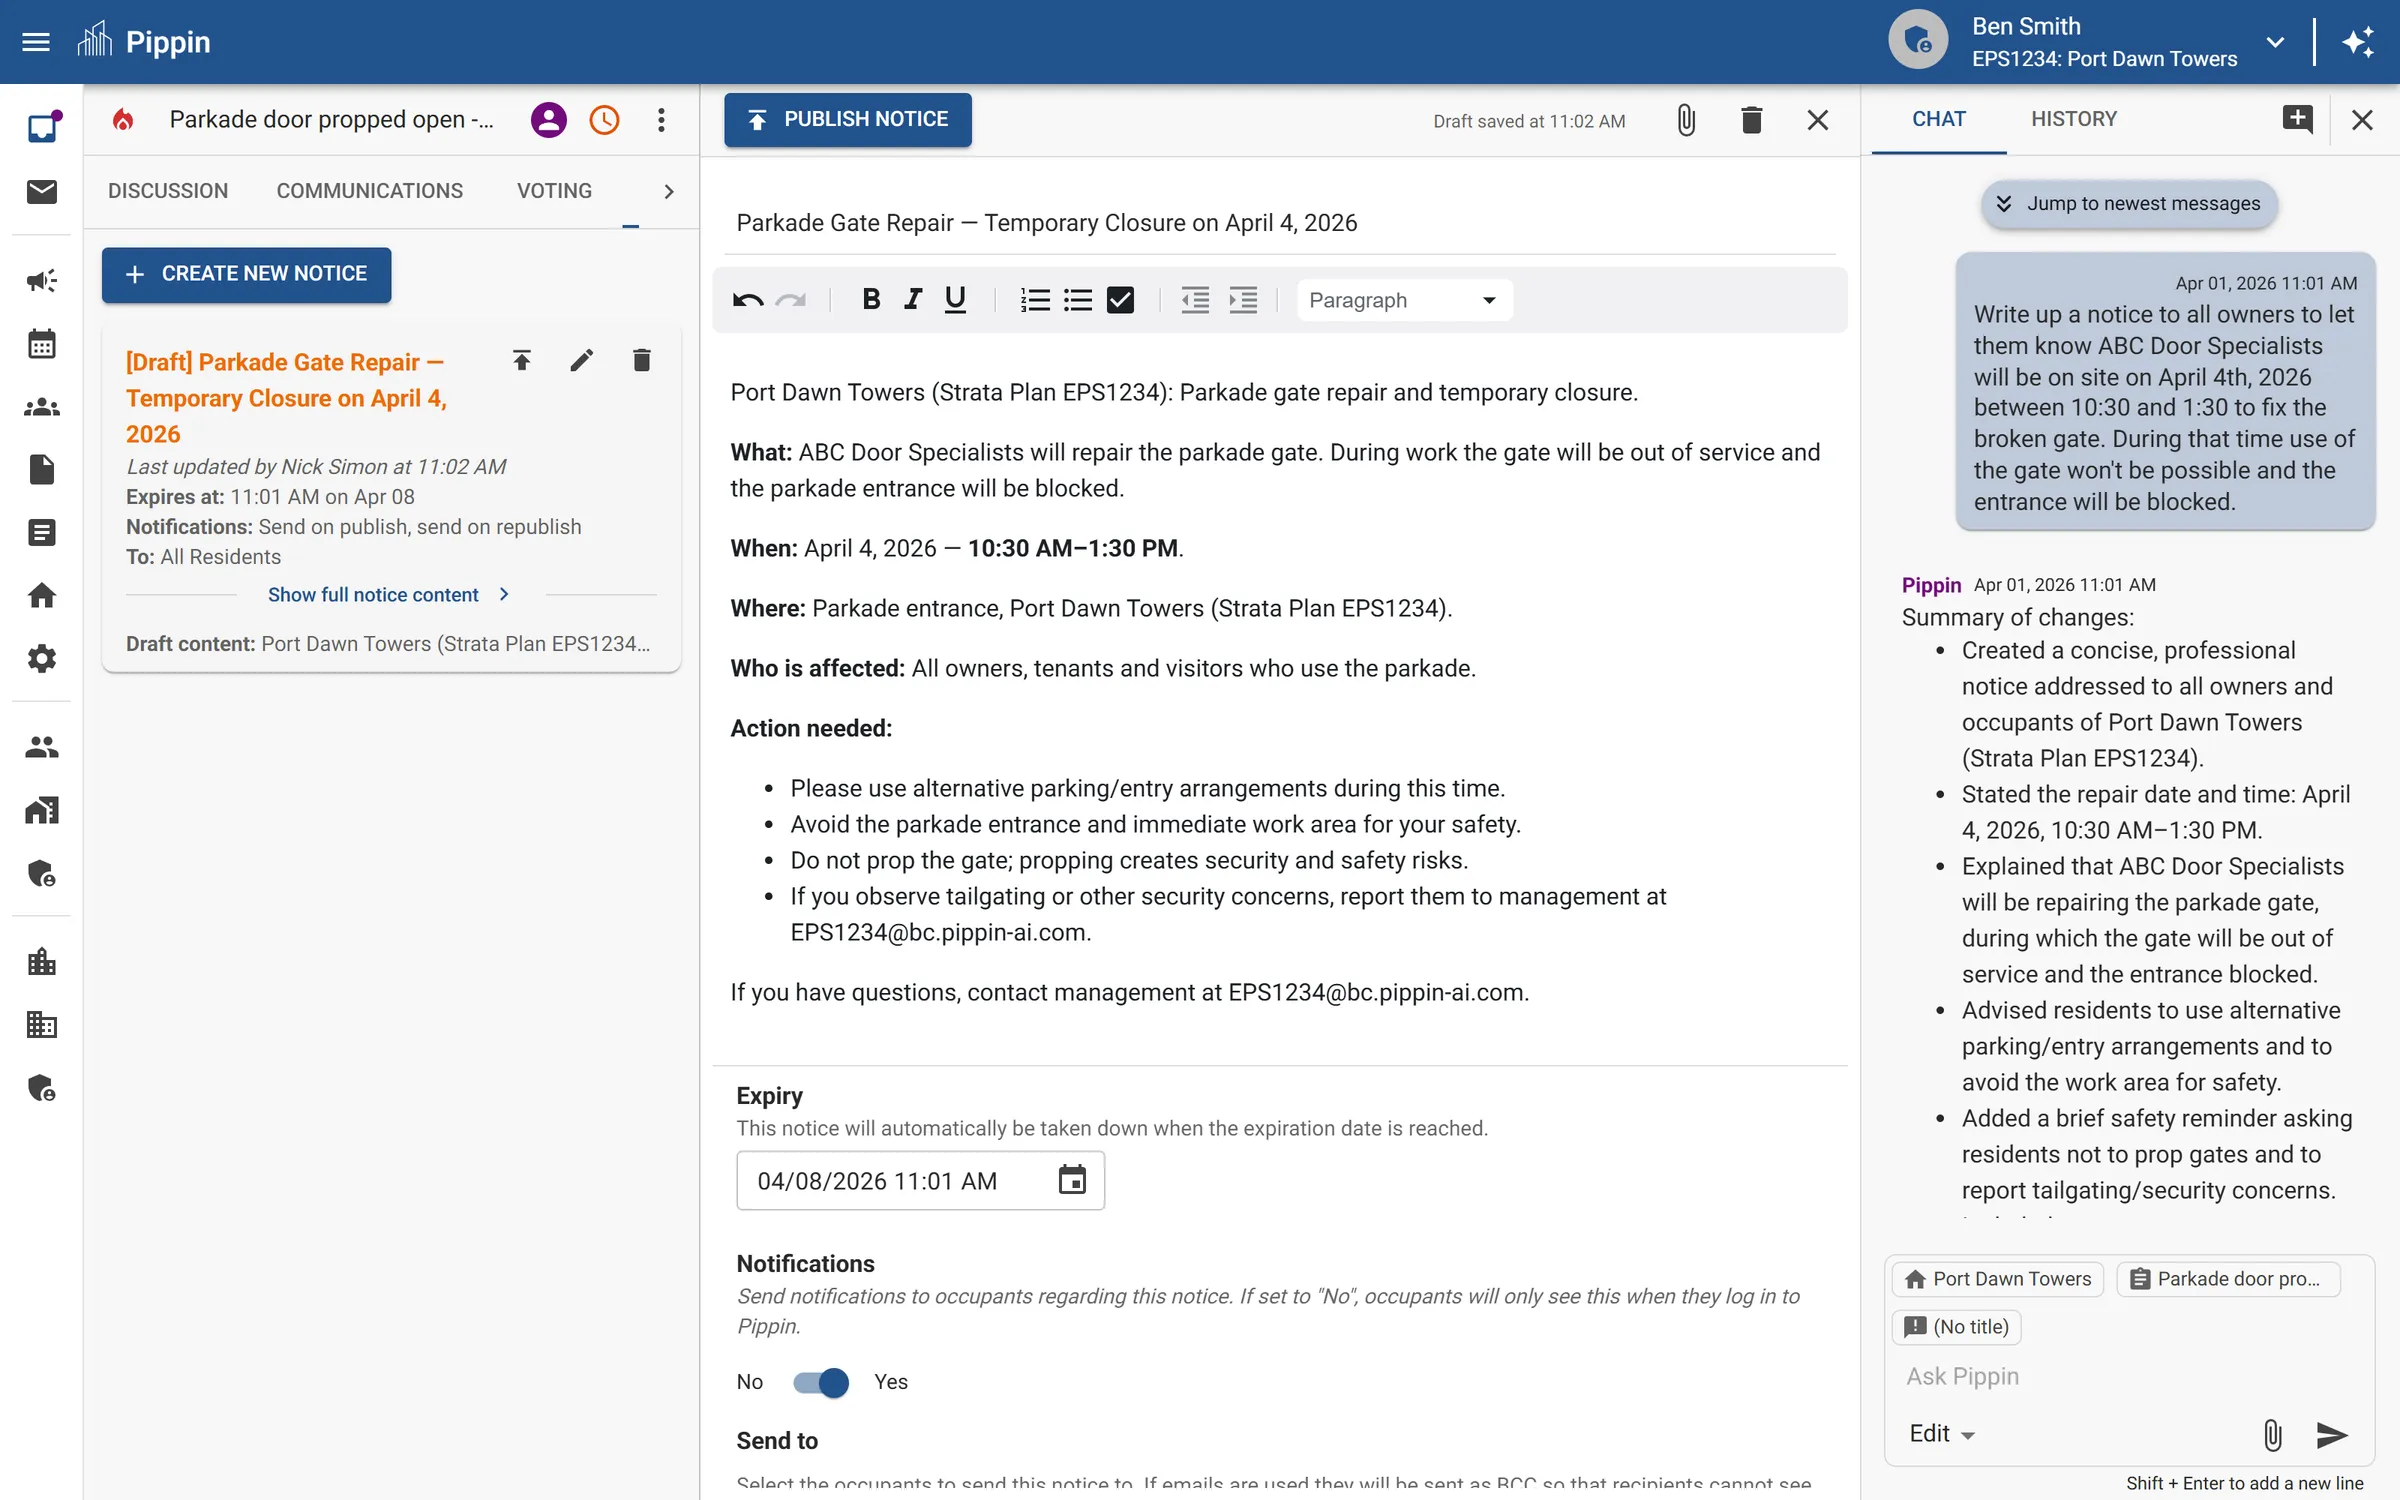The image size is (2400, 1500).
Task: Open the announcements megaphone icon in the sidebar
Action: 41,281
